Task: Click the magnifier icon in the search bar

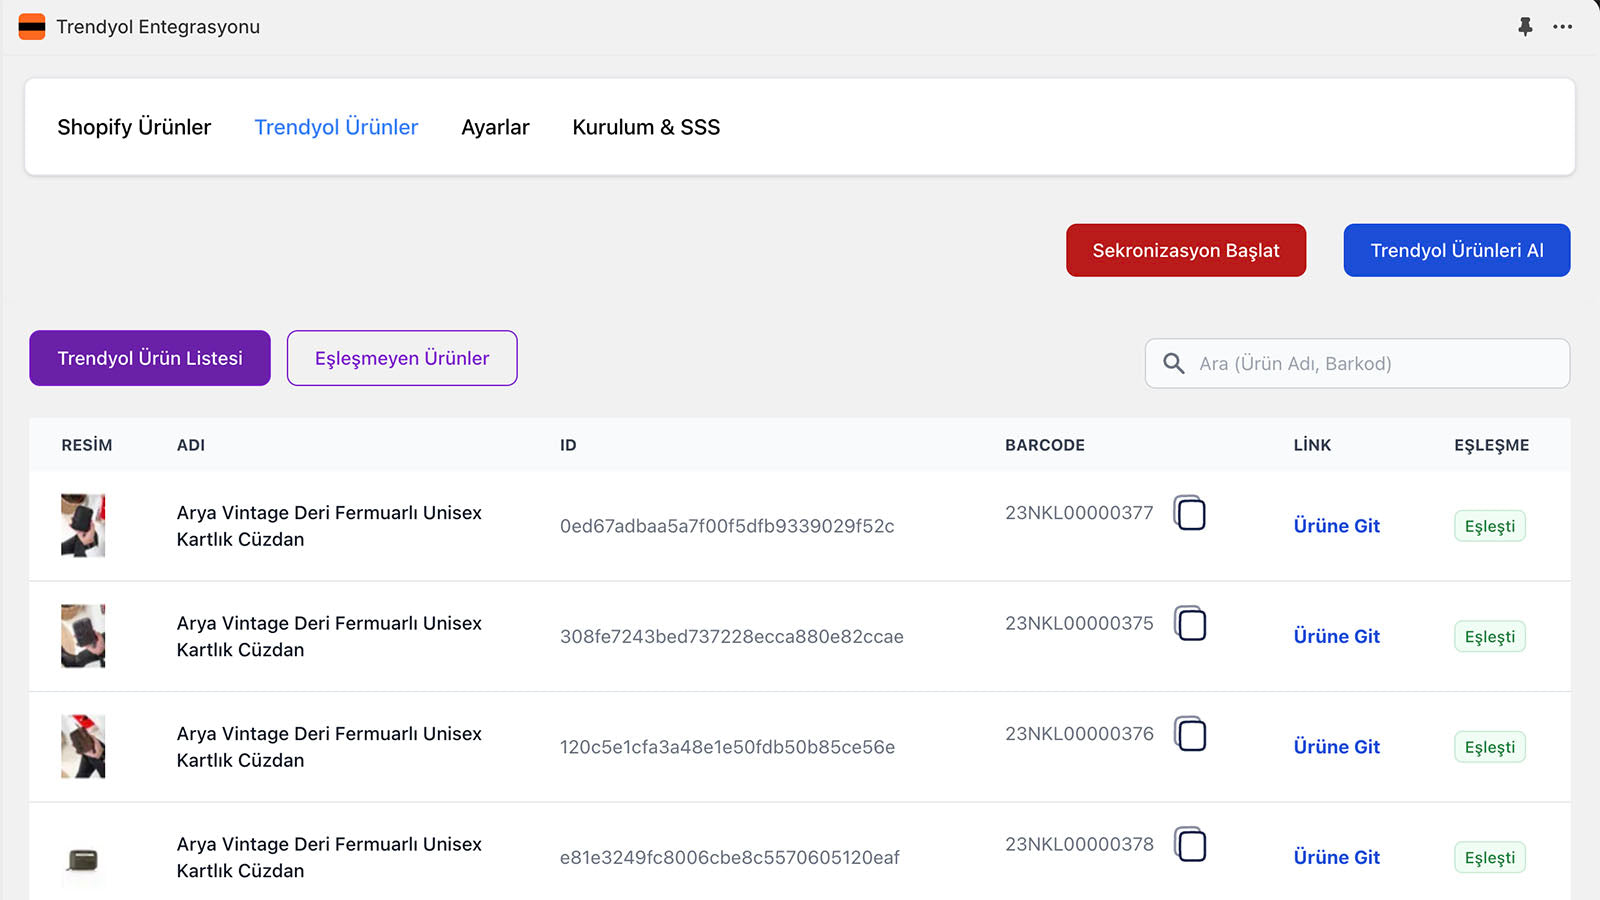Action: [1172, 363]
